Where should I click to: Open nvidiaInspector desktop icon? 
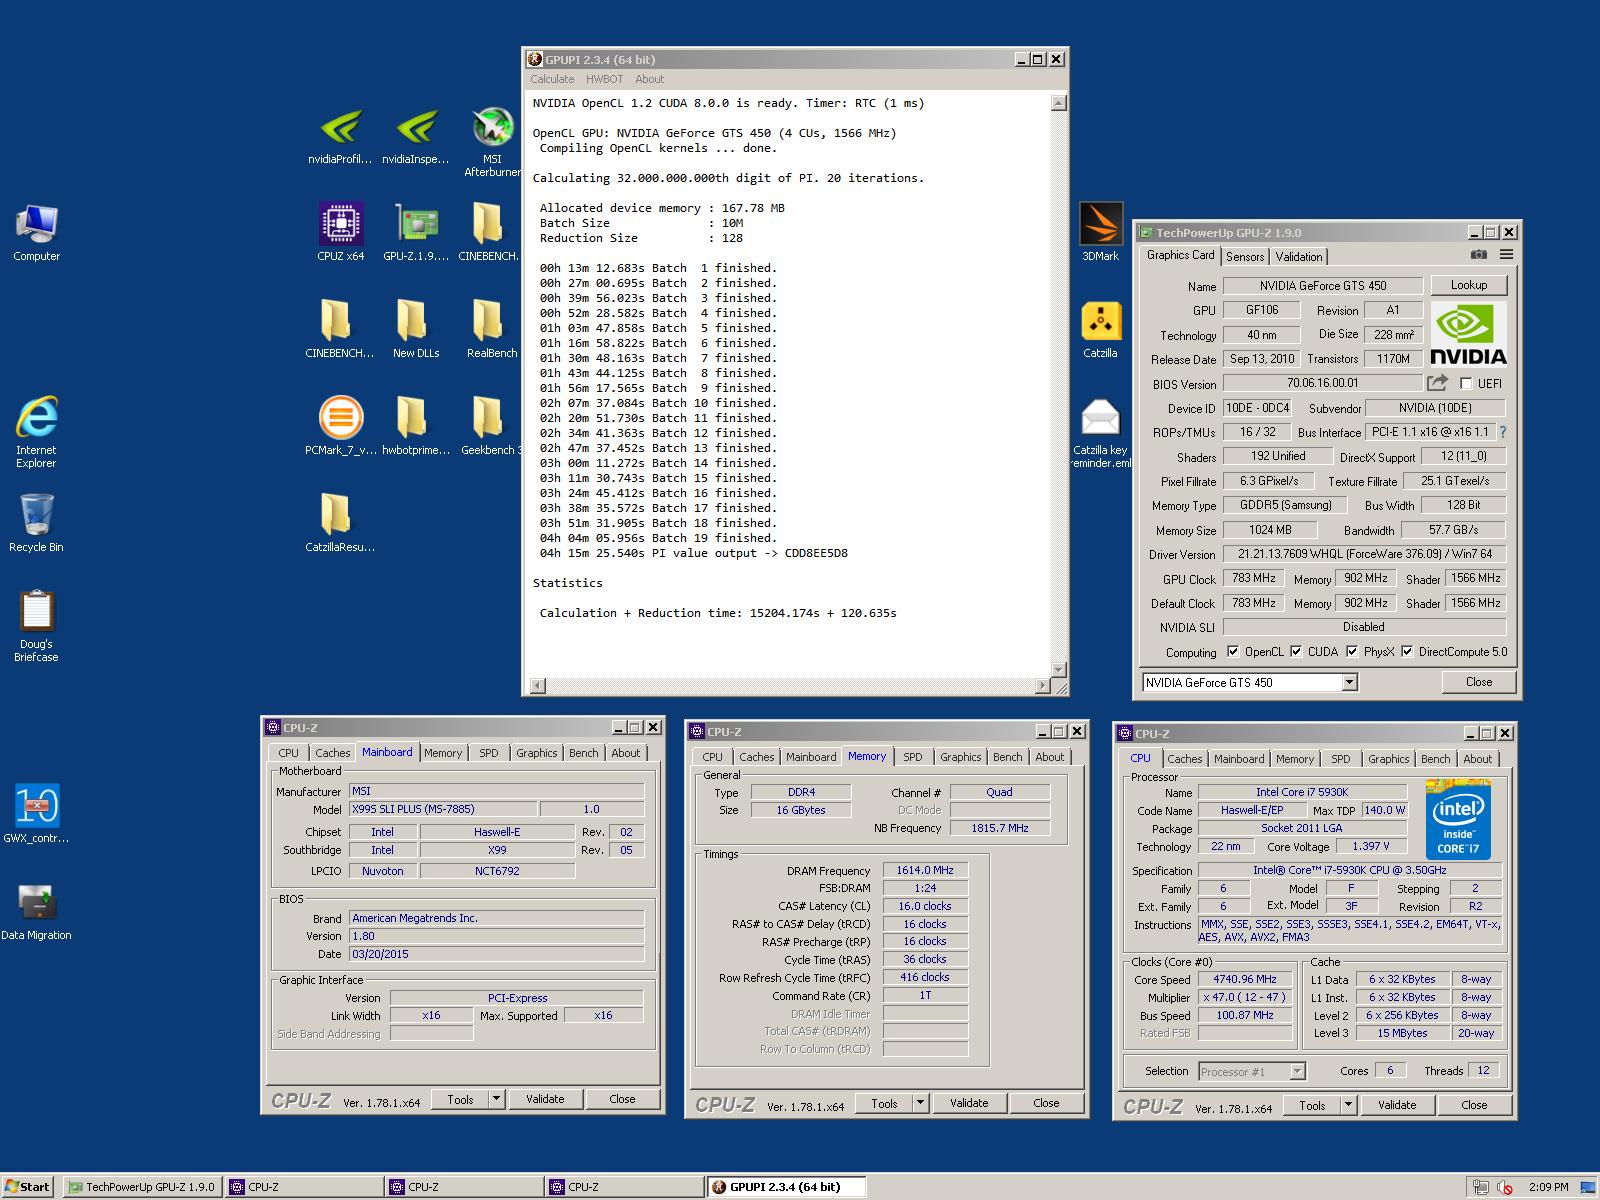click(416, 136)
